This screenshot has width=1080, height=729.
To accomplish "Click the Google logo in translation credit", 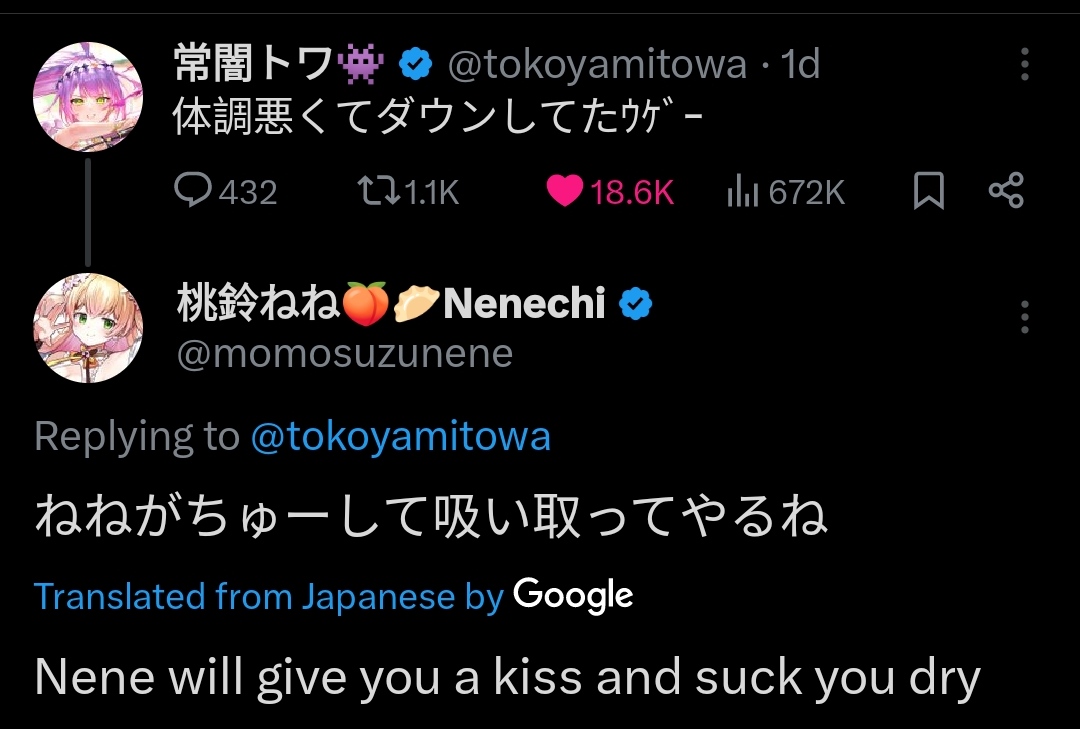I will [573, 595].
